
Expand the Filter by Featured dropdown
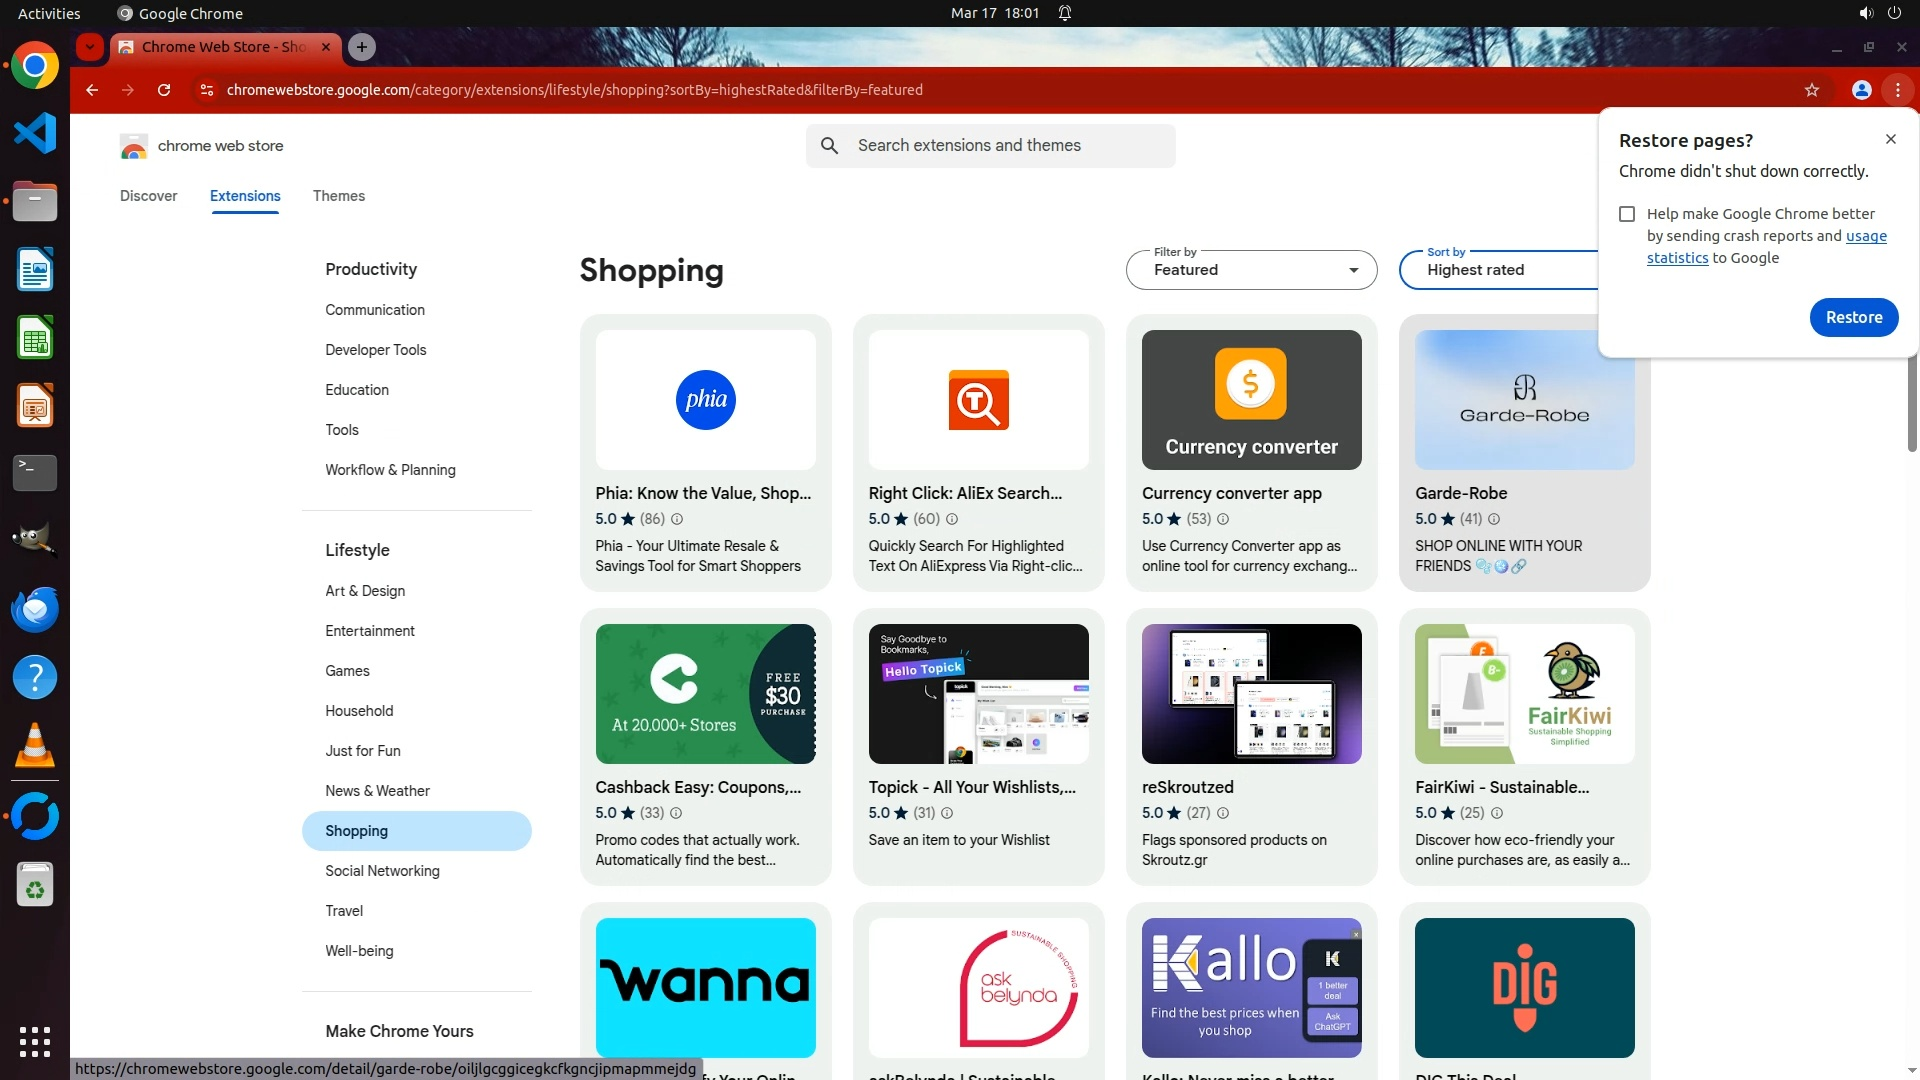[1251, 270]
